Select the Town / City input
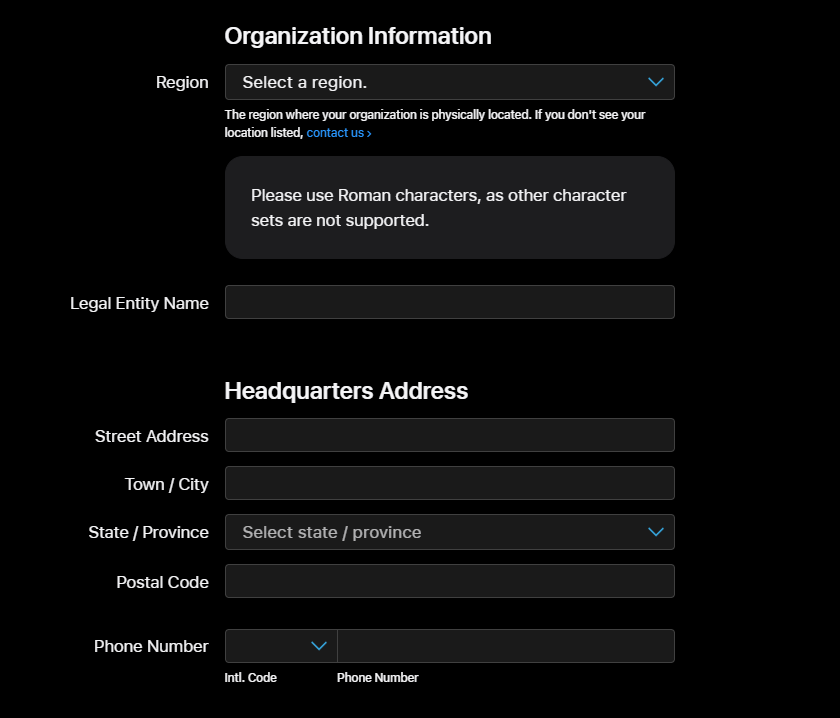The image size is (840, 718). [x=449, y=483]
